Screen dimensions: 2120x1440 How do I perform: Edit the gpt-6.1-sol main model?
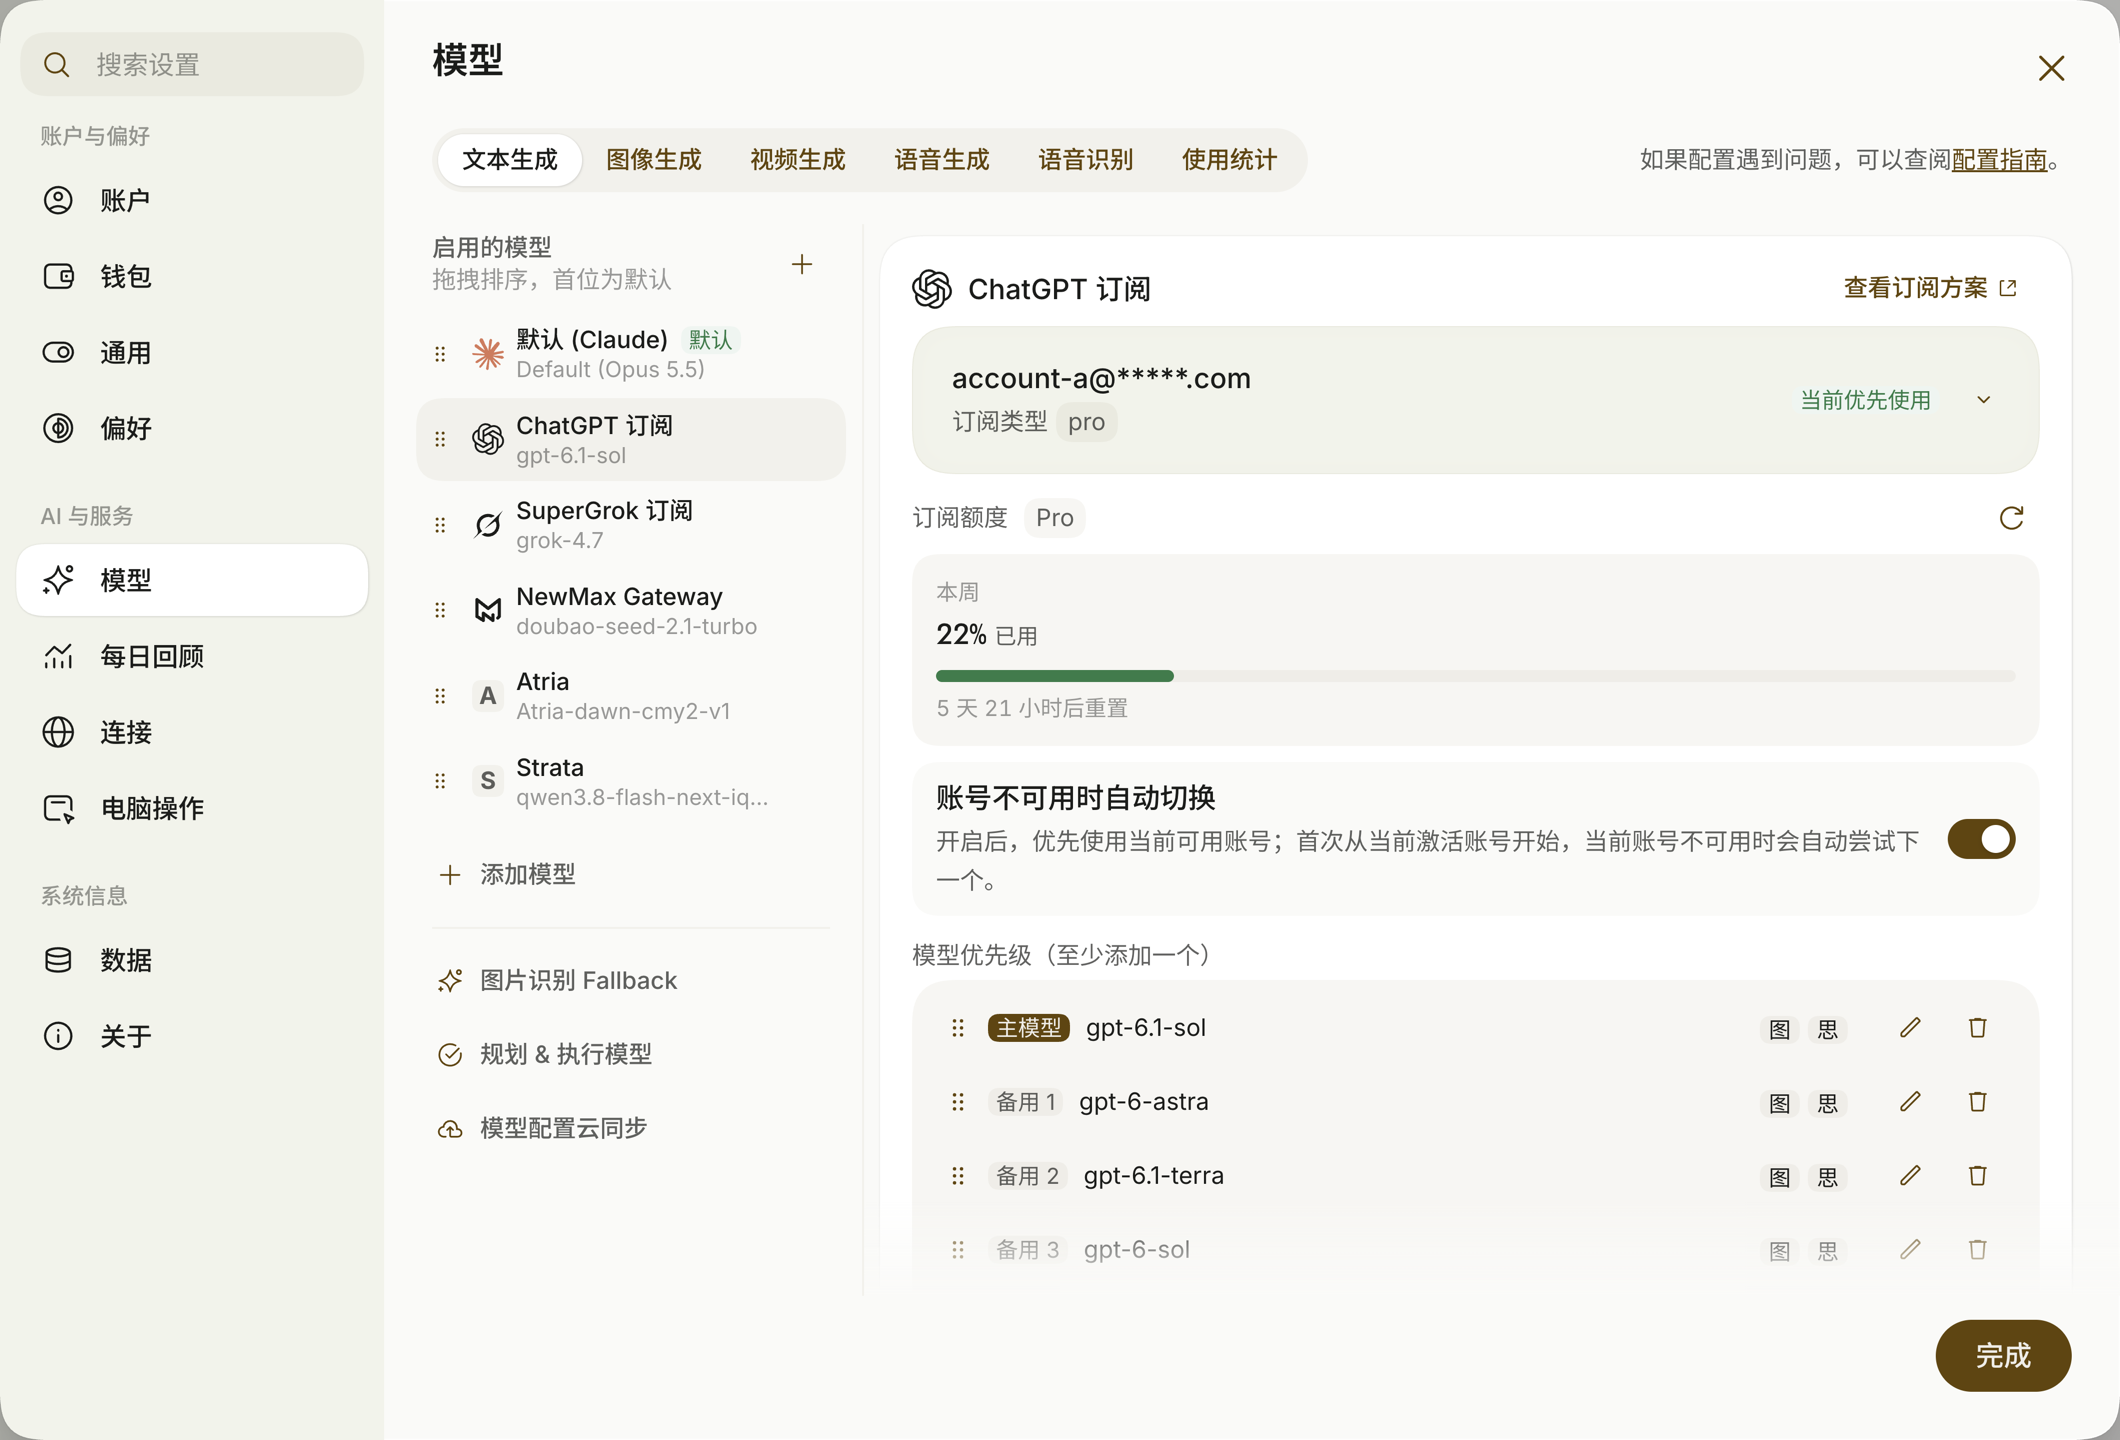point(1910,1028)
